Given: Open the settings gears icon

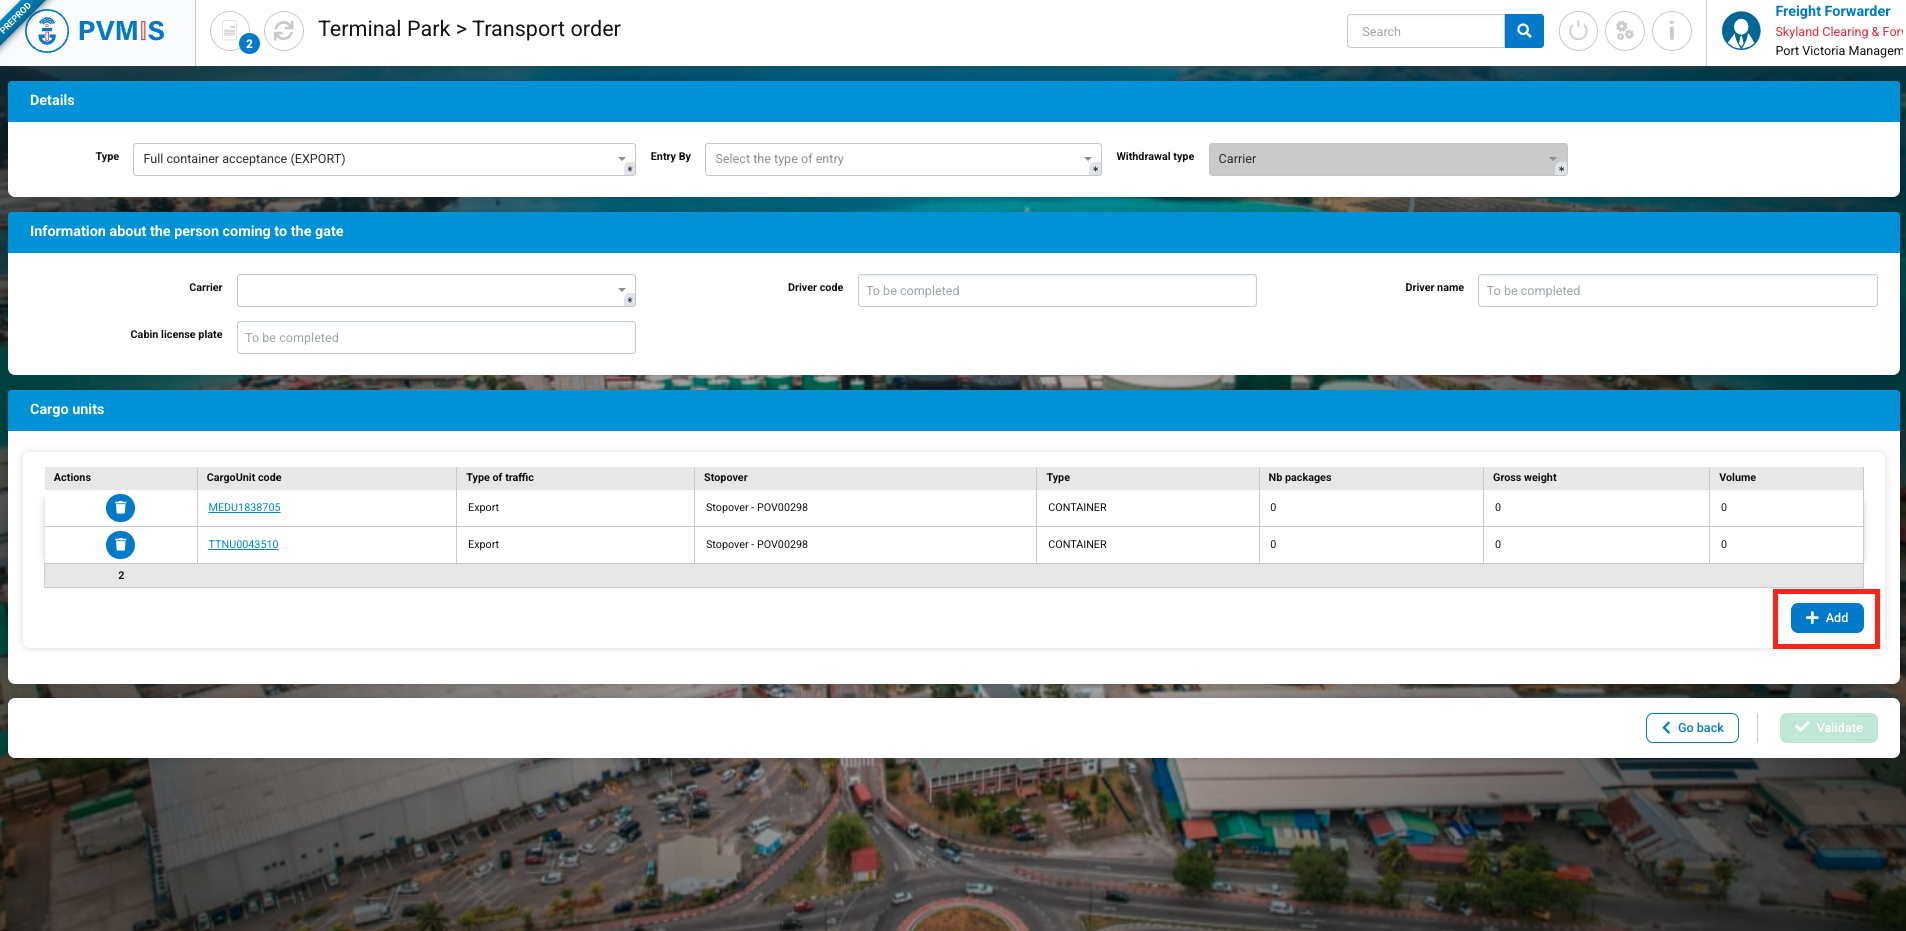Looking at the screenshot, I should [1624, 31].
